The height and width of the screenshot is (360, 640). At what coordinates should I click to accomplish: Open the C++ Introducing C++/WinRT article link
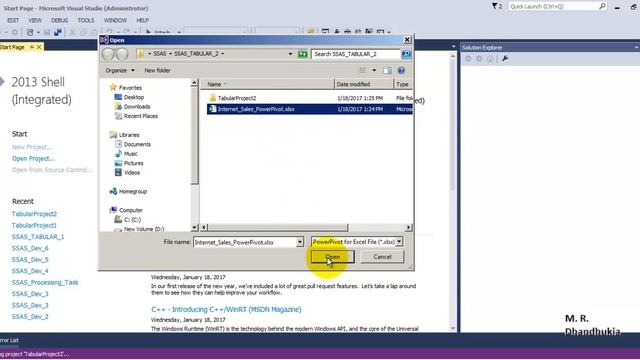(x=226, y=309)
